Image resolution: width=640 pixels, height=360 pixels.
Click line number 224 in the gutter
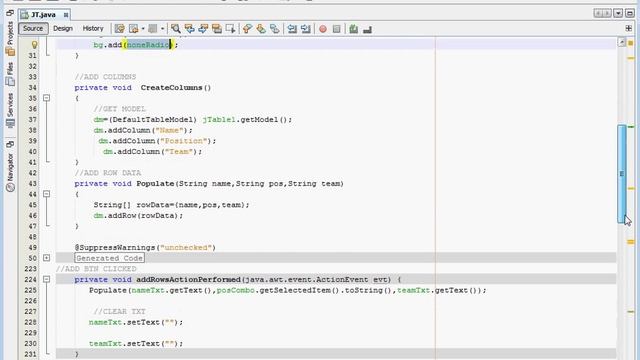pos(30,280)
